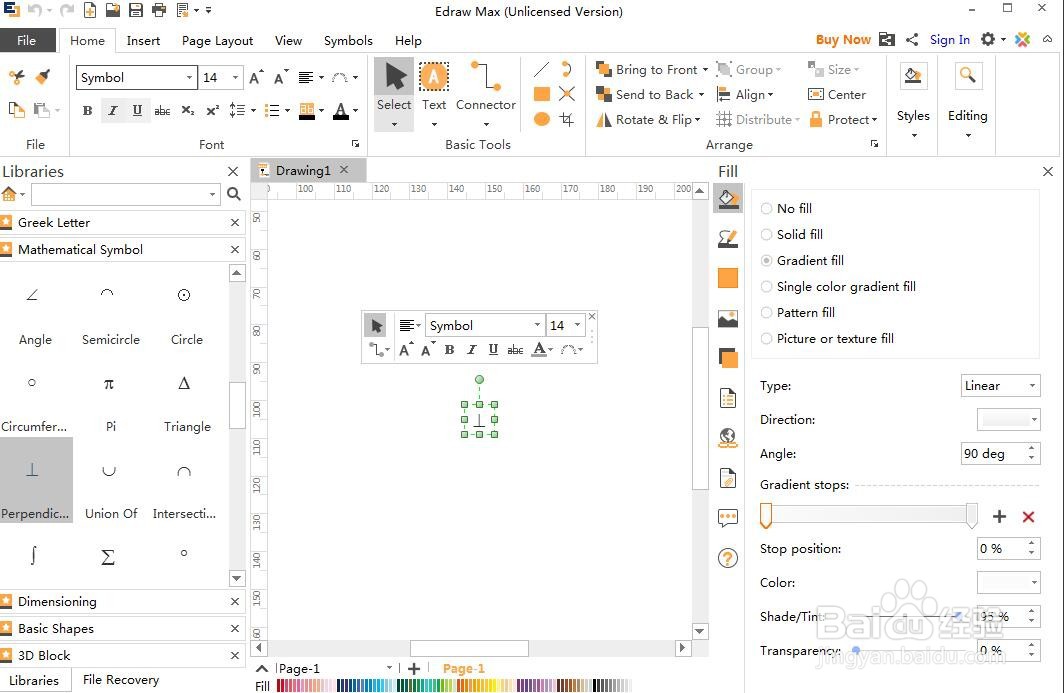Select the Solid fill option
The height and width of the screenshot is (693, 1064).
792,234
